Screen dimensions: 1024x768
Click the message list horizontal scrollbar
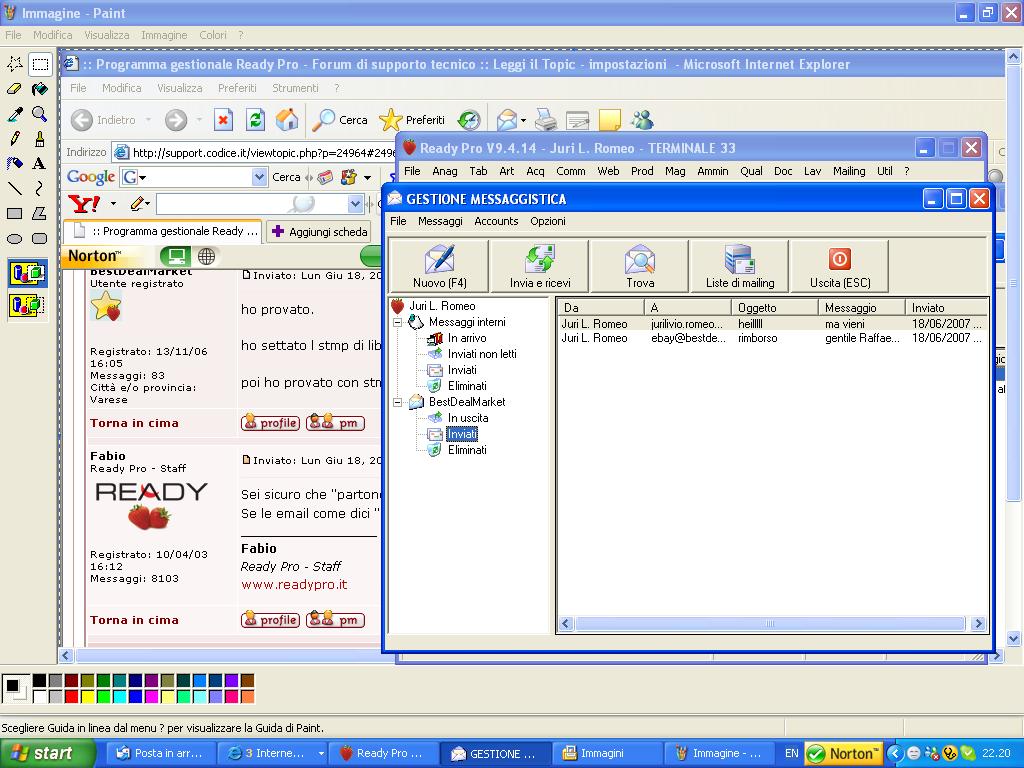click(x=772, y=624)
